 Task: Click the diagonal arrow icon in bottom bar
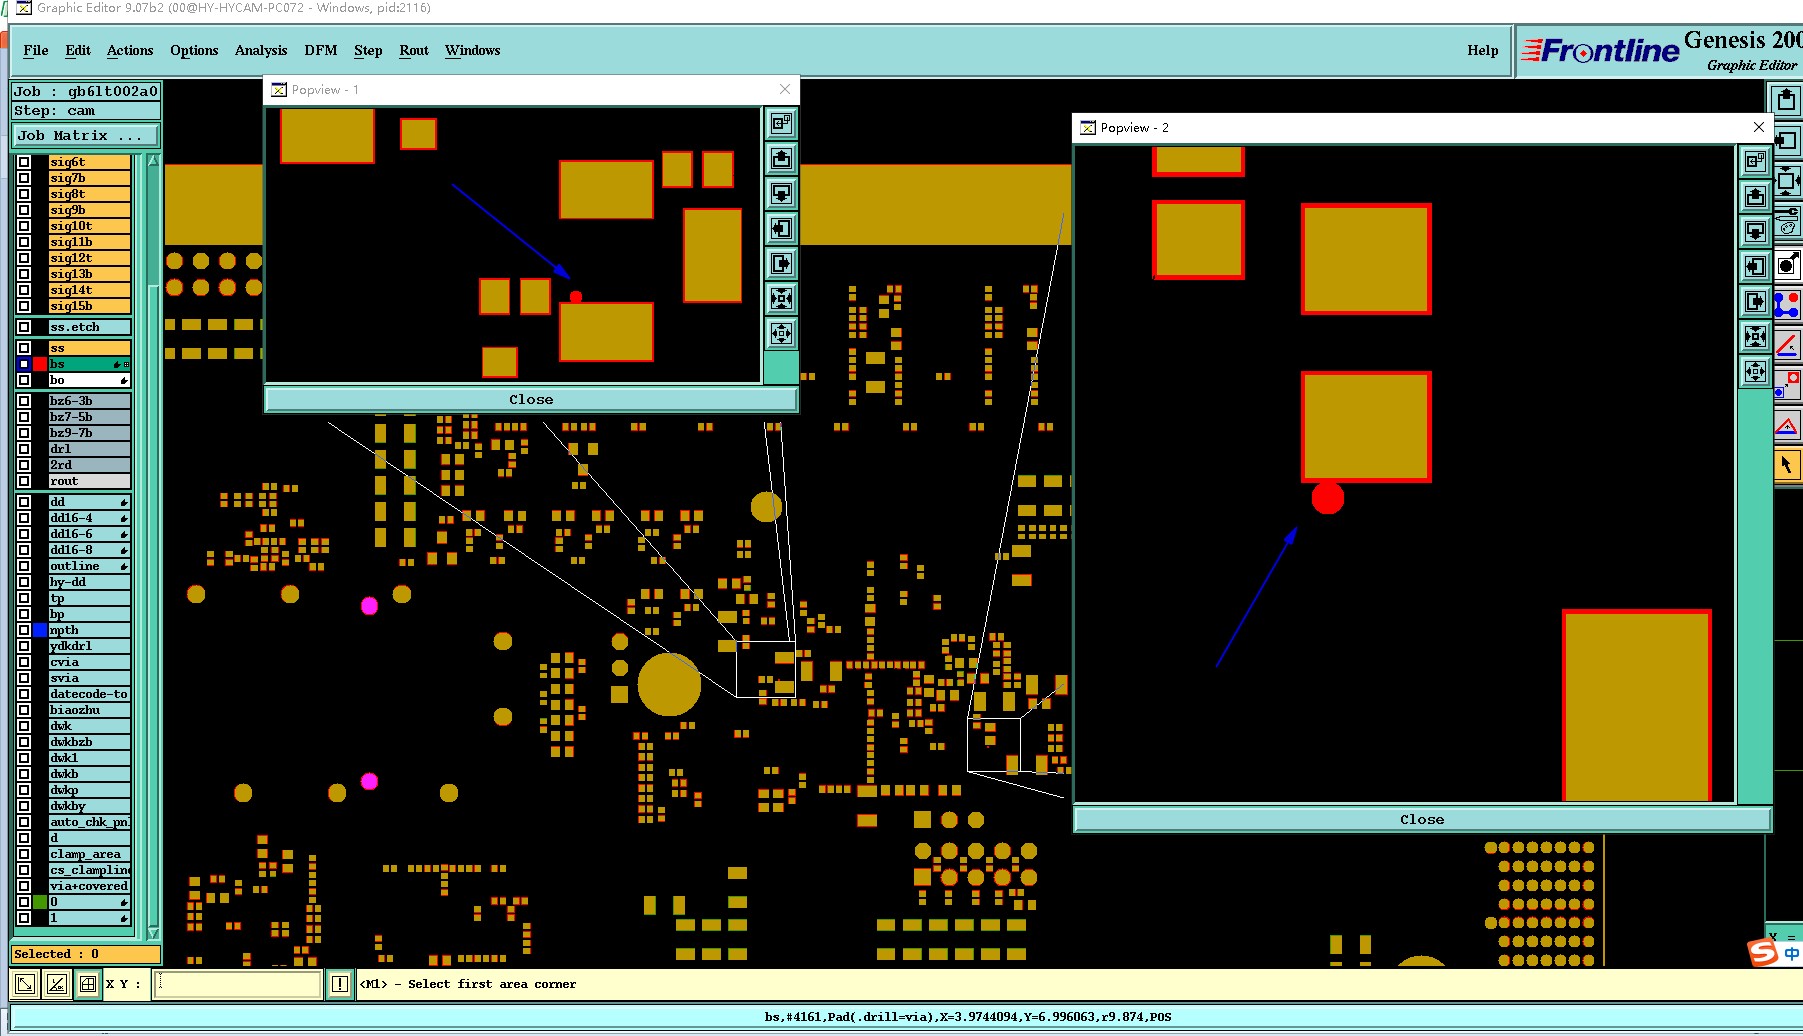click(25, 984)
